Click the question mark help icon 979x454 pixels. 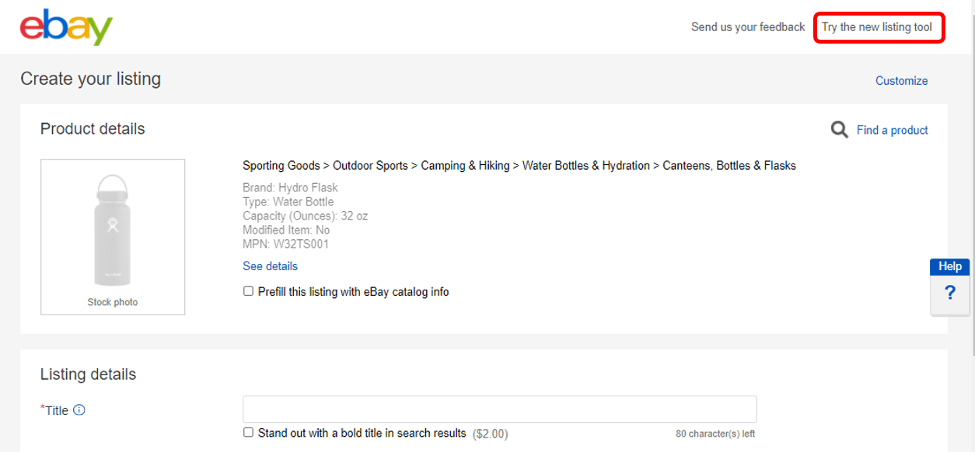click(x=950, y=294)
